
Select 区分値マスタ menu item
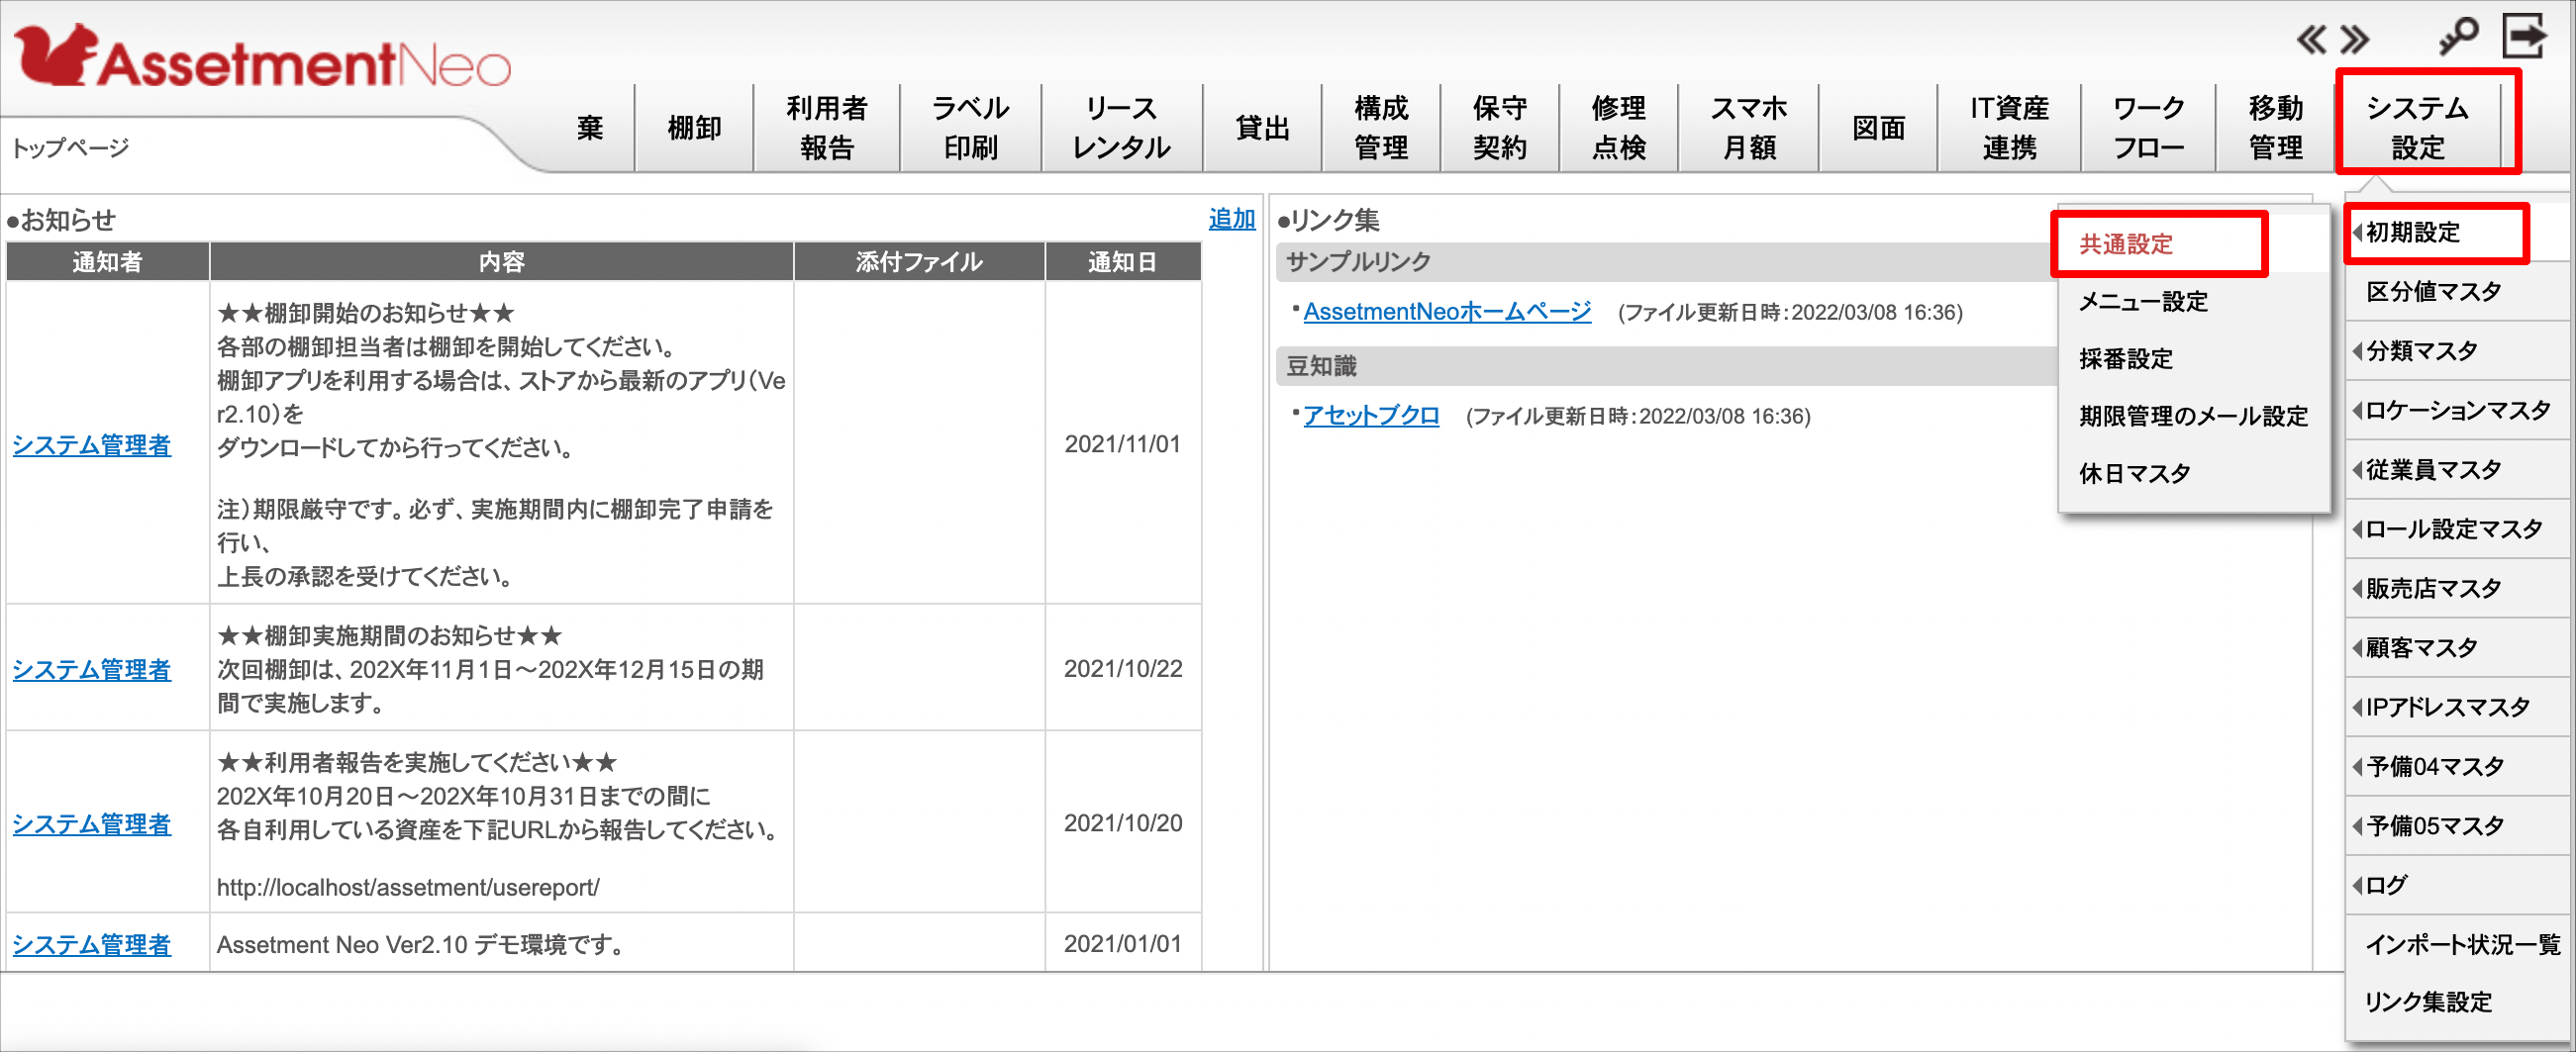click(2456, 292)
